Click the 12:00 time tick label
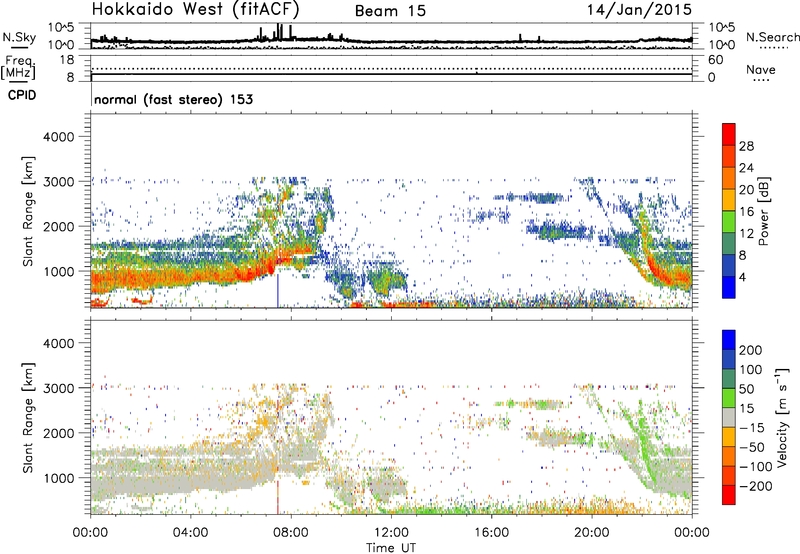This screenshot has width=800, height=554. click(391, 533)
